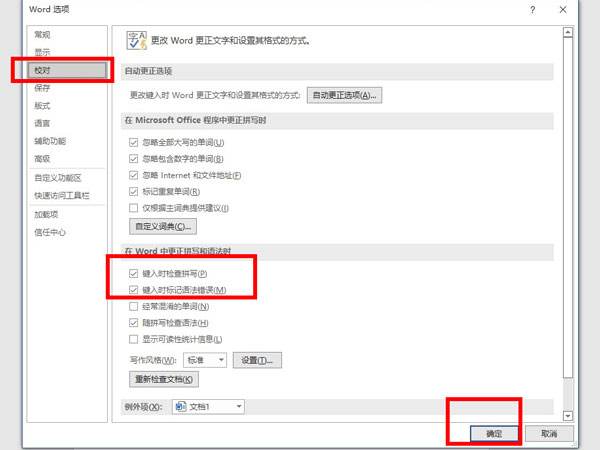Uncheck 键入时检查拼写(P)
This screenshot has width=600, height=450.
point(133,274)
